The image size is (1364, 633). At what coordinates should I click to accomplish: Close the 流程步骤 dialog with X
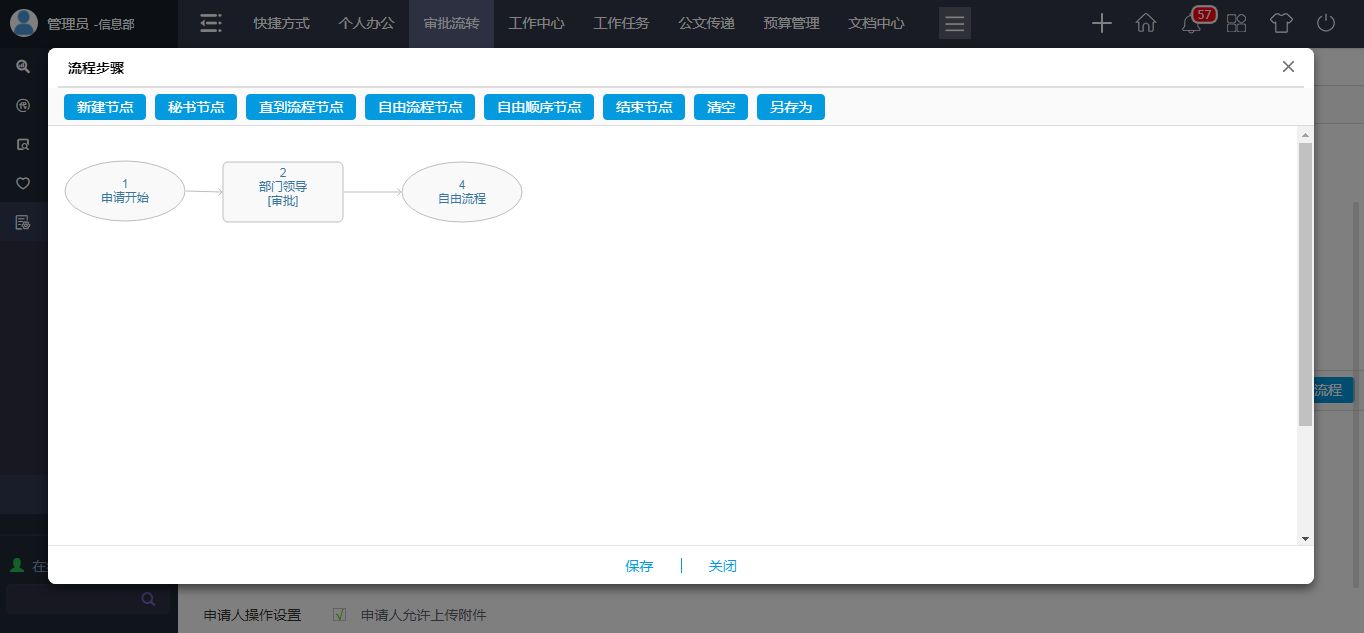click(1288, 67)
